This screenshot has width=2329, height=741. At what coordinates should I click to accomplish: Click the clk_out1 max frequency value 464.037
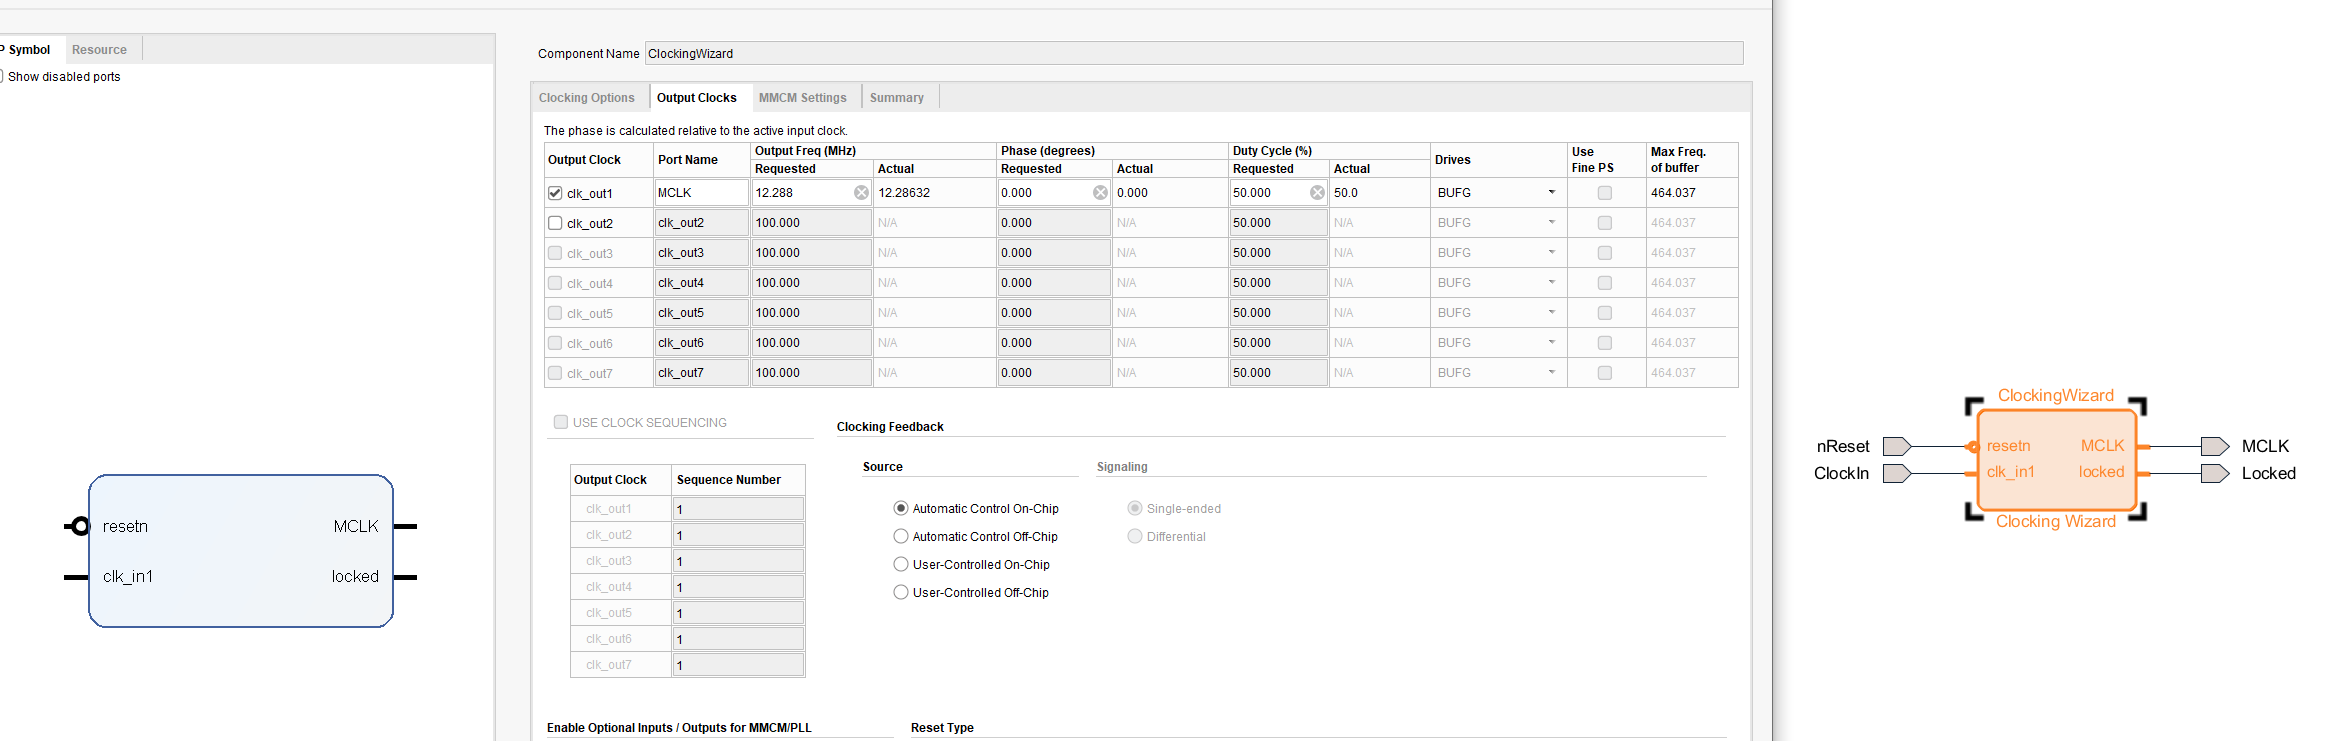pyautogui.click(x=1673, y=193)
